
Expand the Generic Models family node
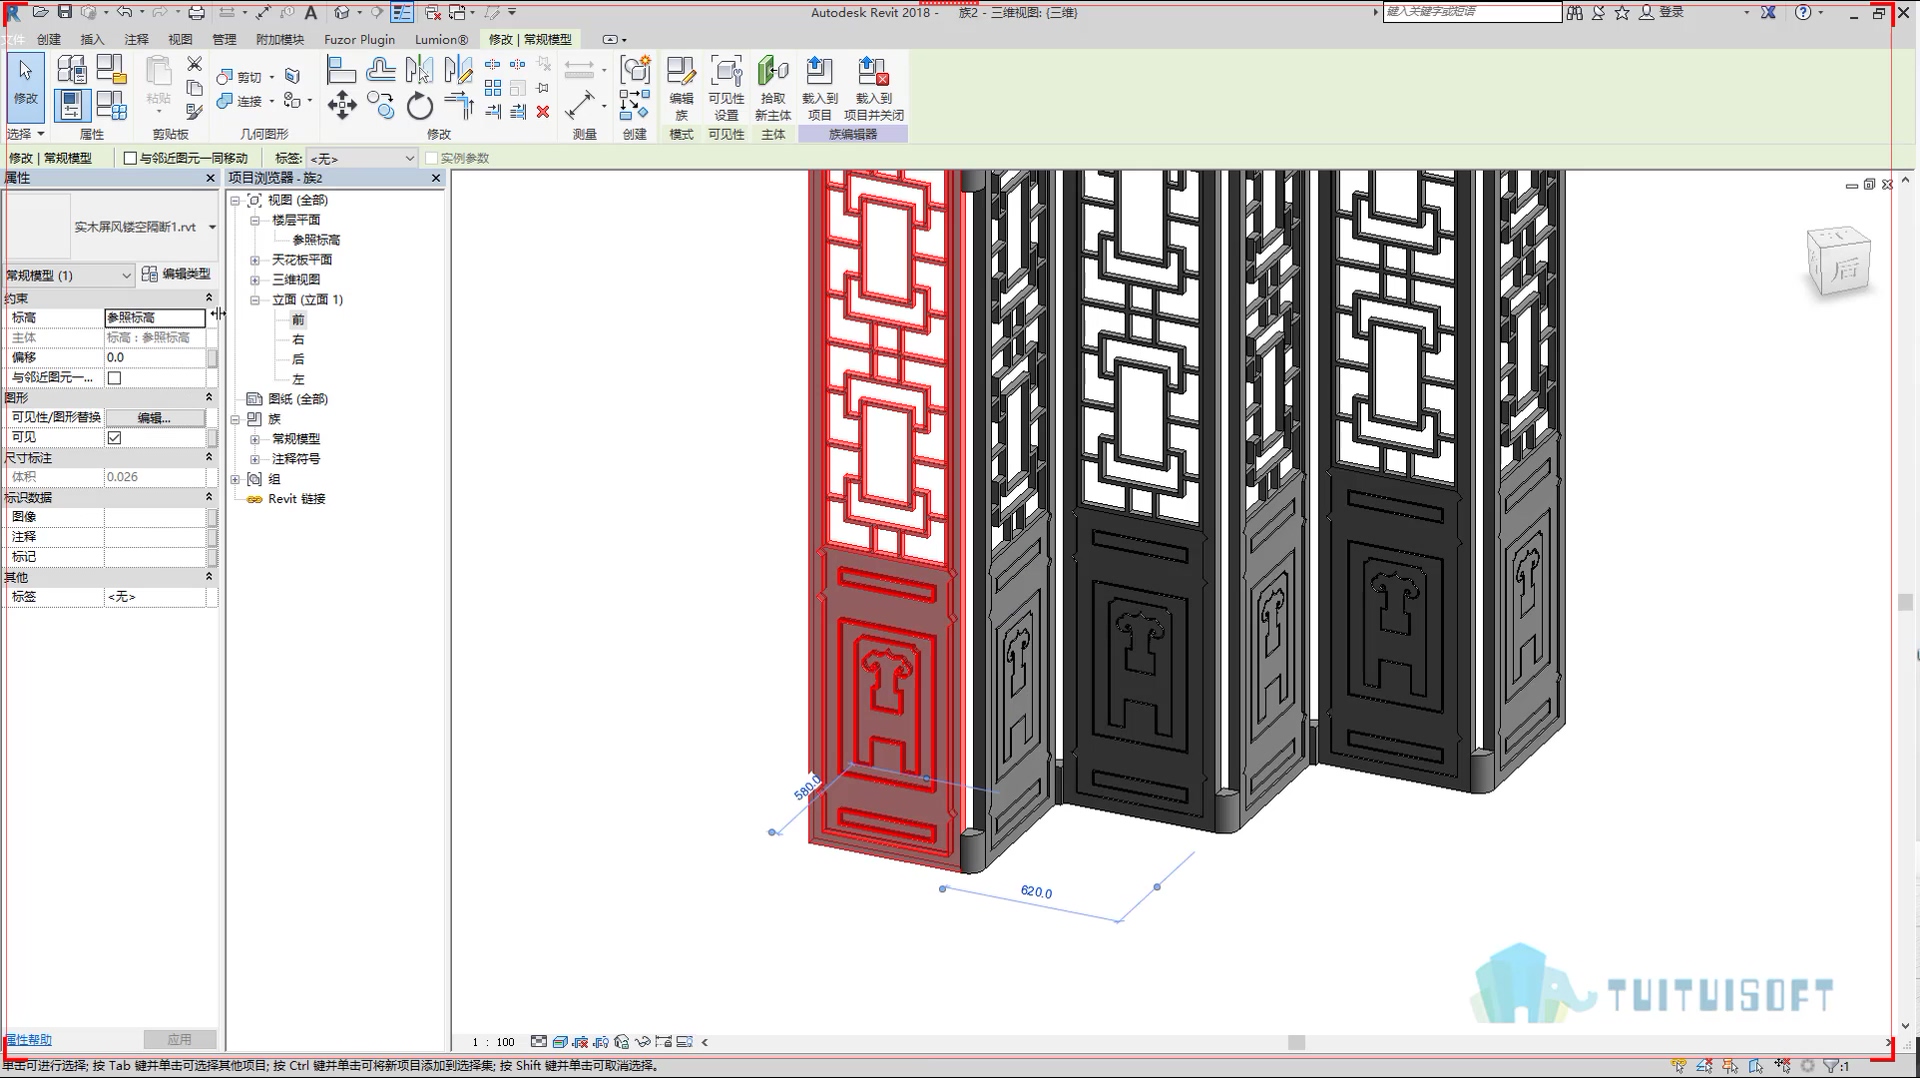(255, 439)
